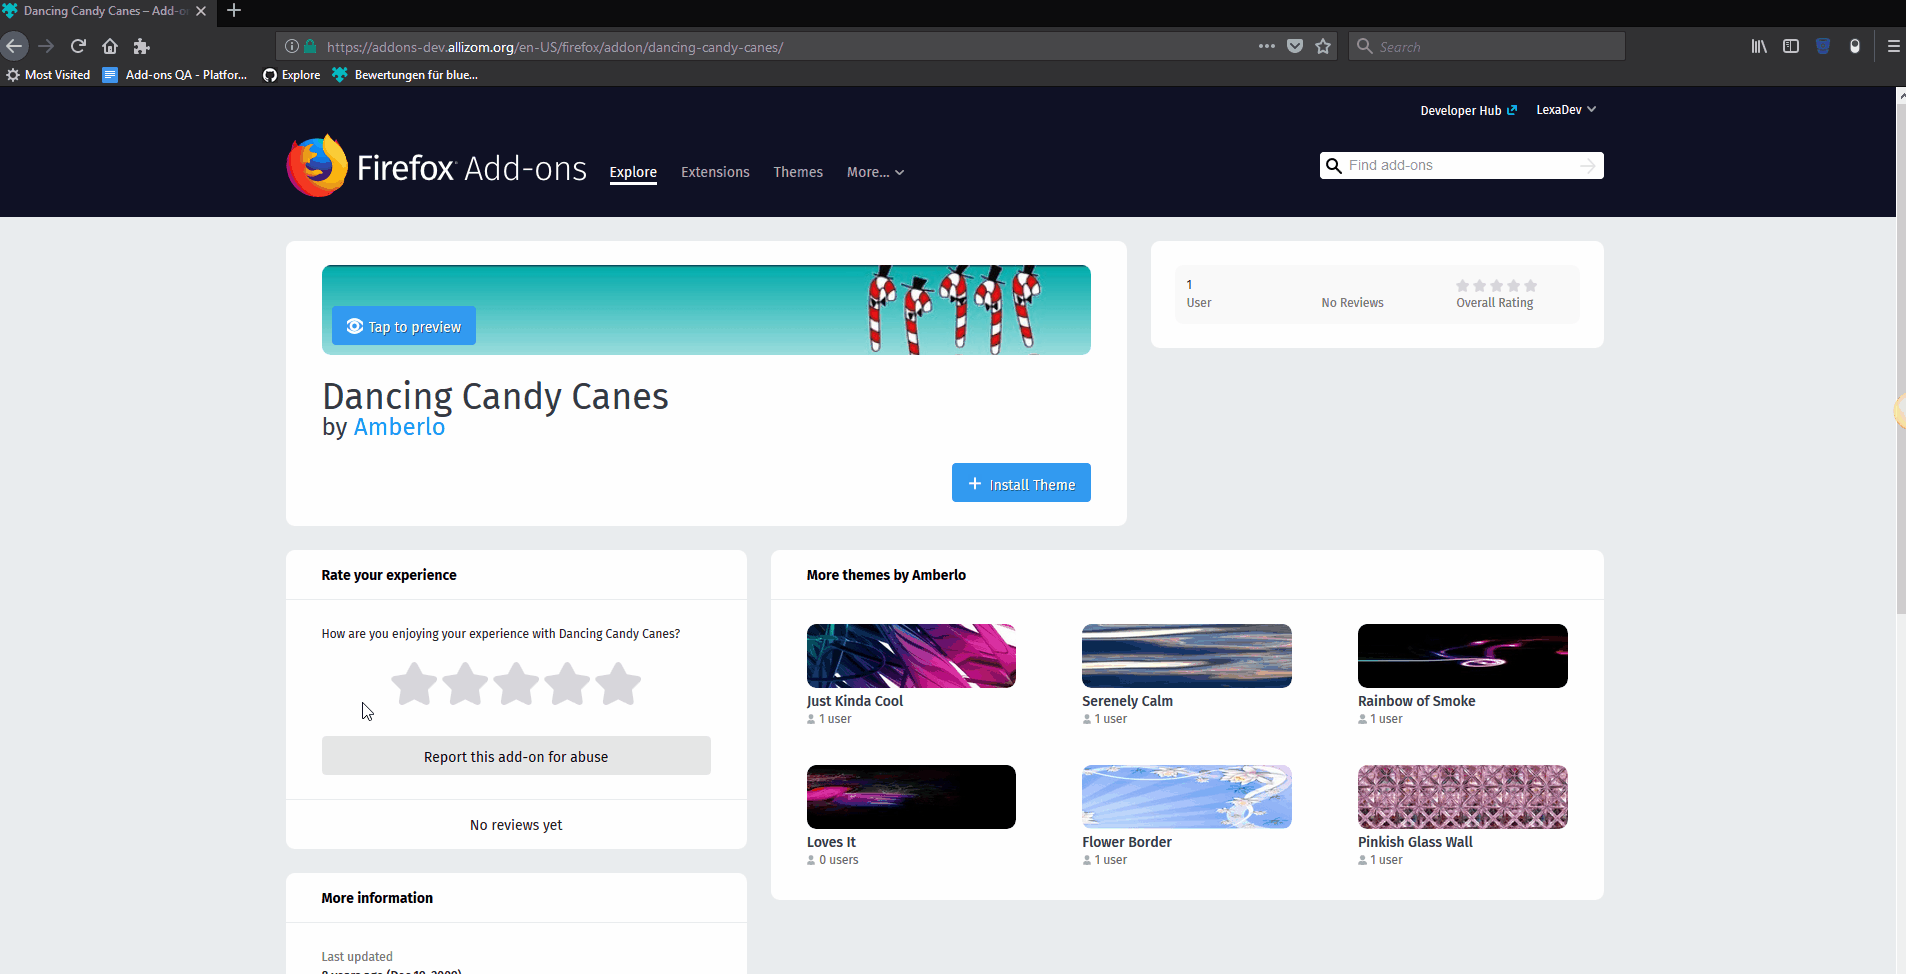Rate three stars for your experience
1906x974 pixels.
point(516,685)
